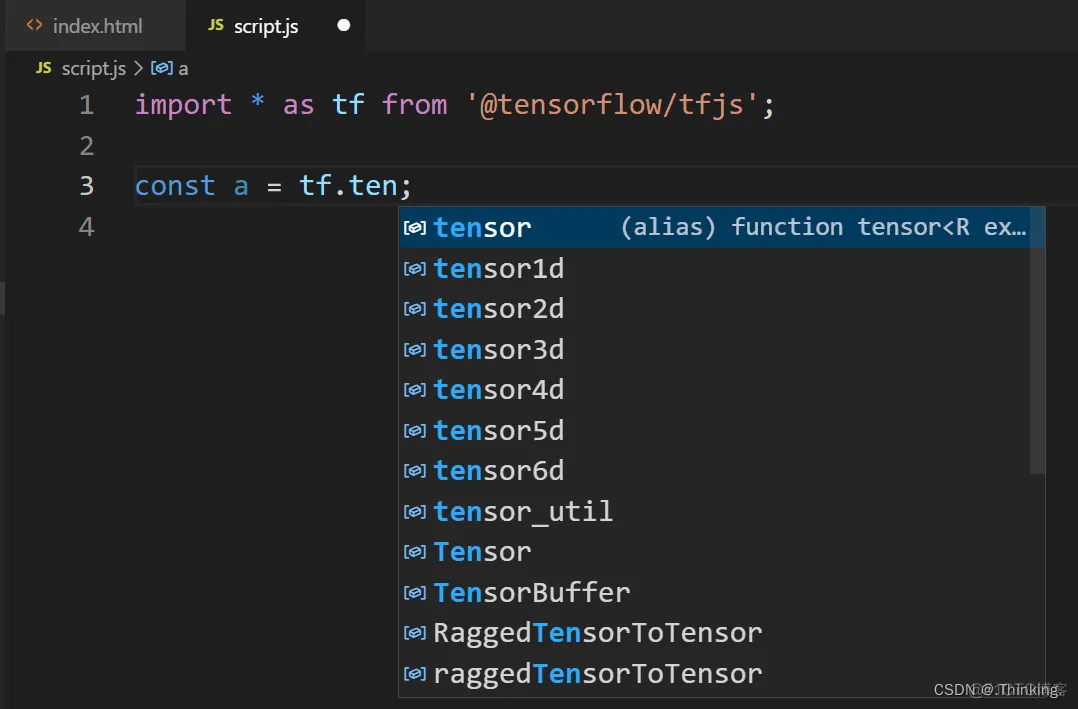Screen dimensions: 1078x709
Task: Click the symbol icon beside 'TensorBuffer'
Action: pyautogui.click(x=415, y=592)
